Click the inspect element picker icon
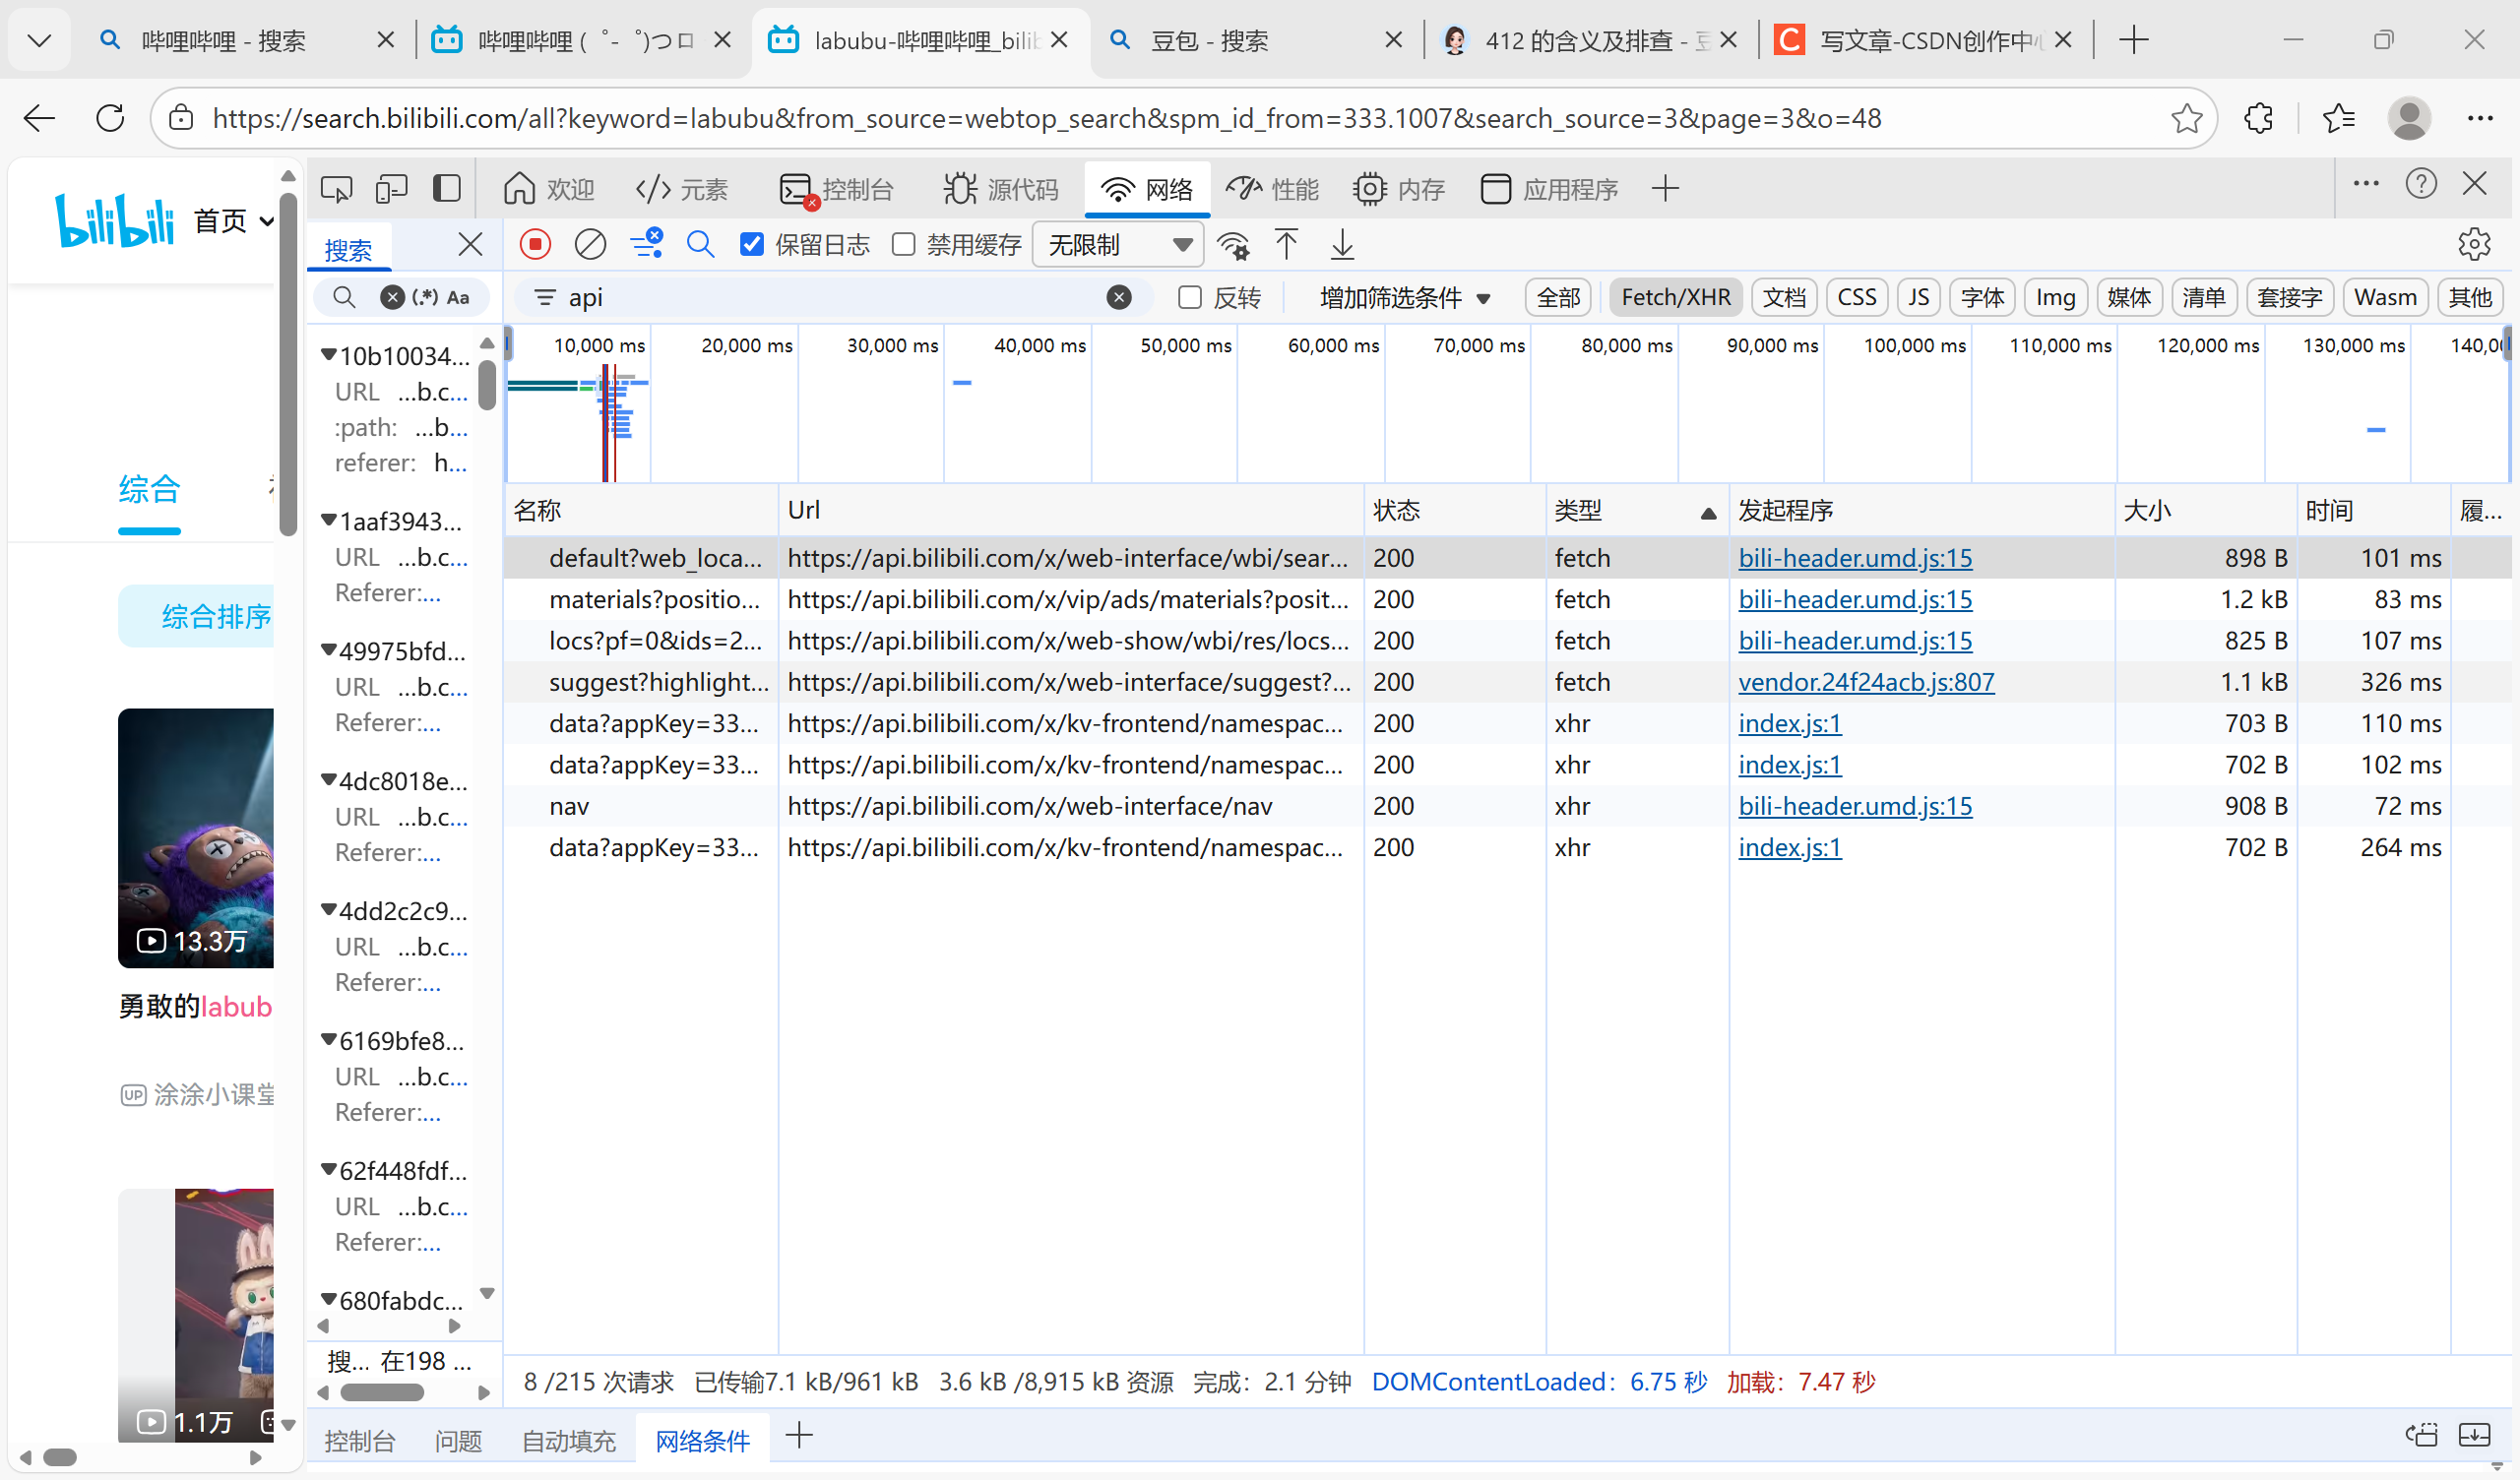The height and width of the screenshot is (1480, 2520). pyautogui.click(x=336, y=189)
